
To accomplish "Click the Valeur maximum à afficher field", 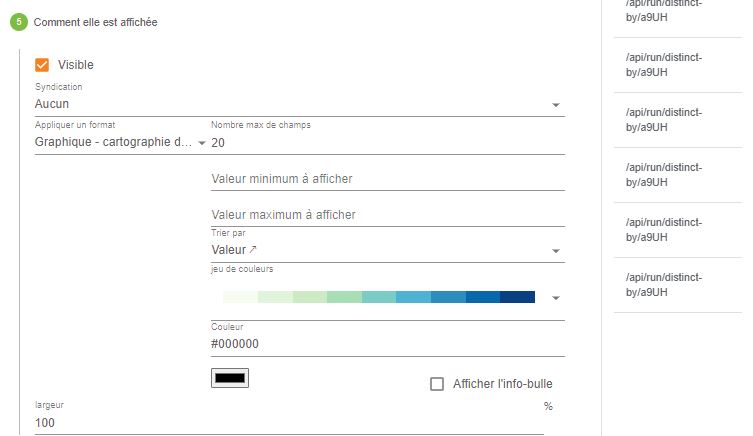I will pos(388,215).
